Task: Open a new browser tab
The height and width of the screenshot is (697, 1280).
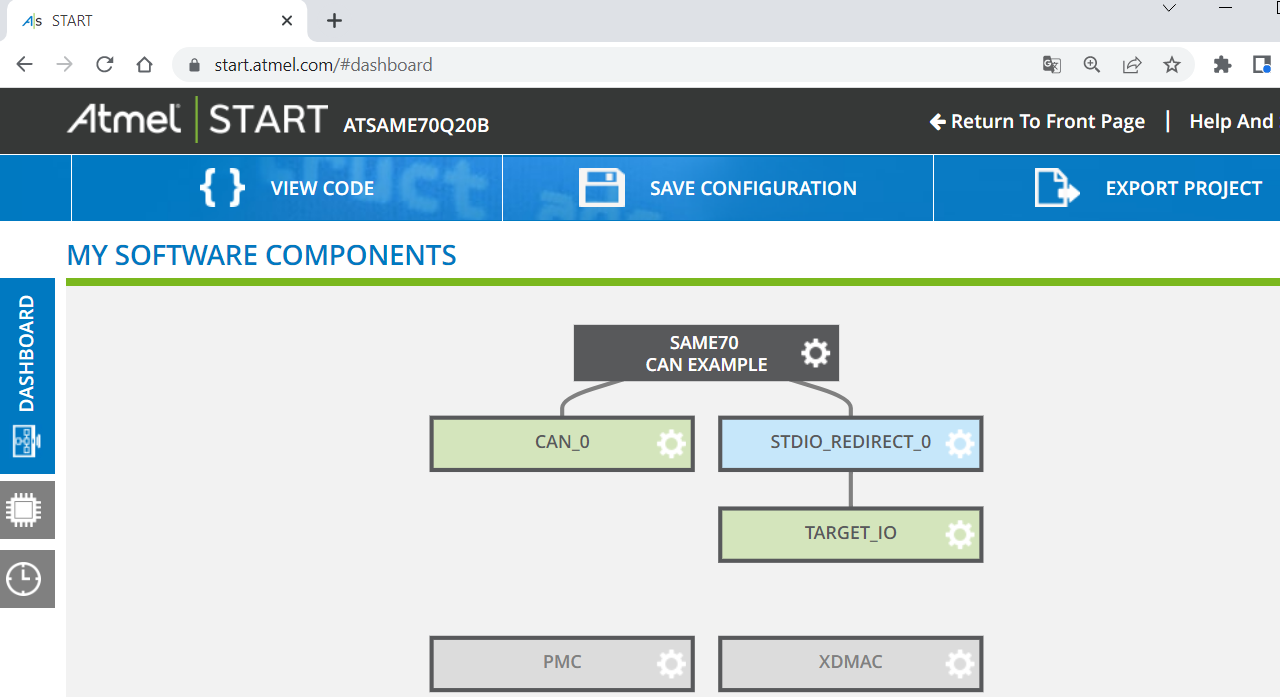Action: coord(334,20)
